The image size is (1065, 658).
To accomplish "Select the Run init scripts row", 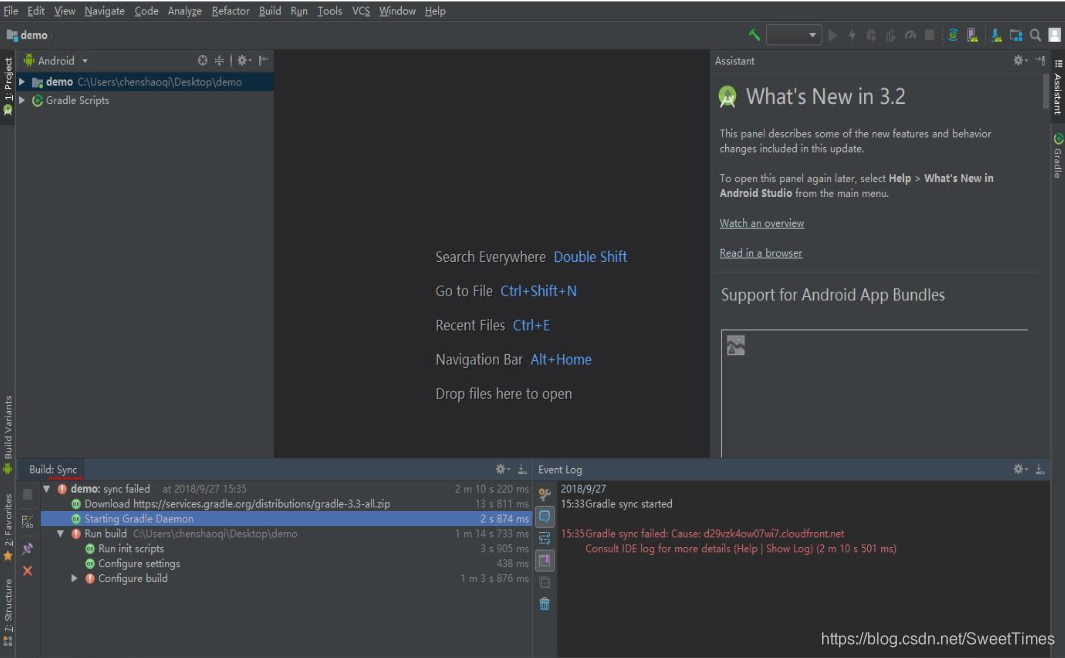I will click(286, 549).
